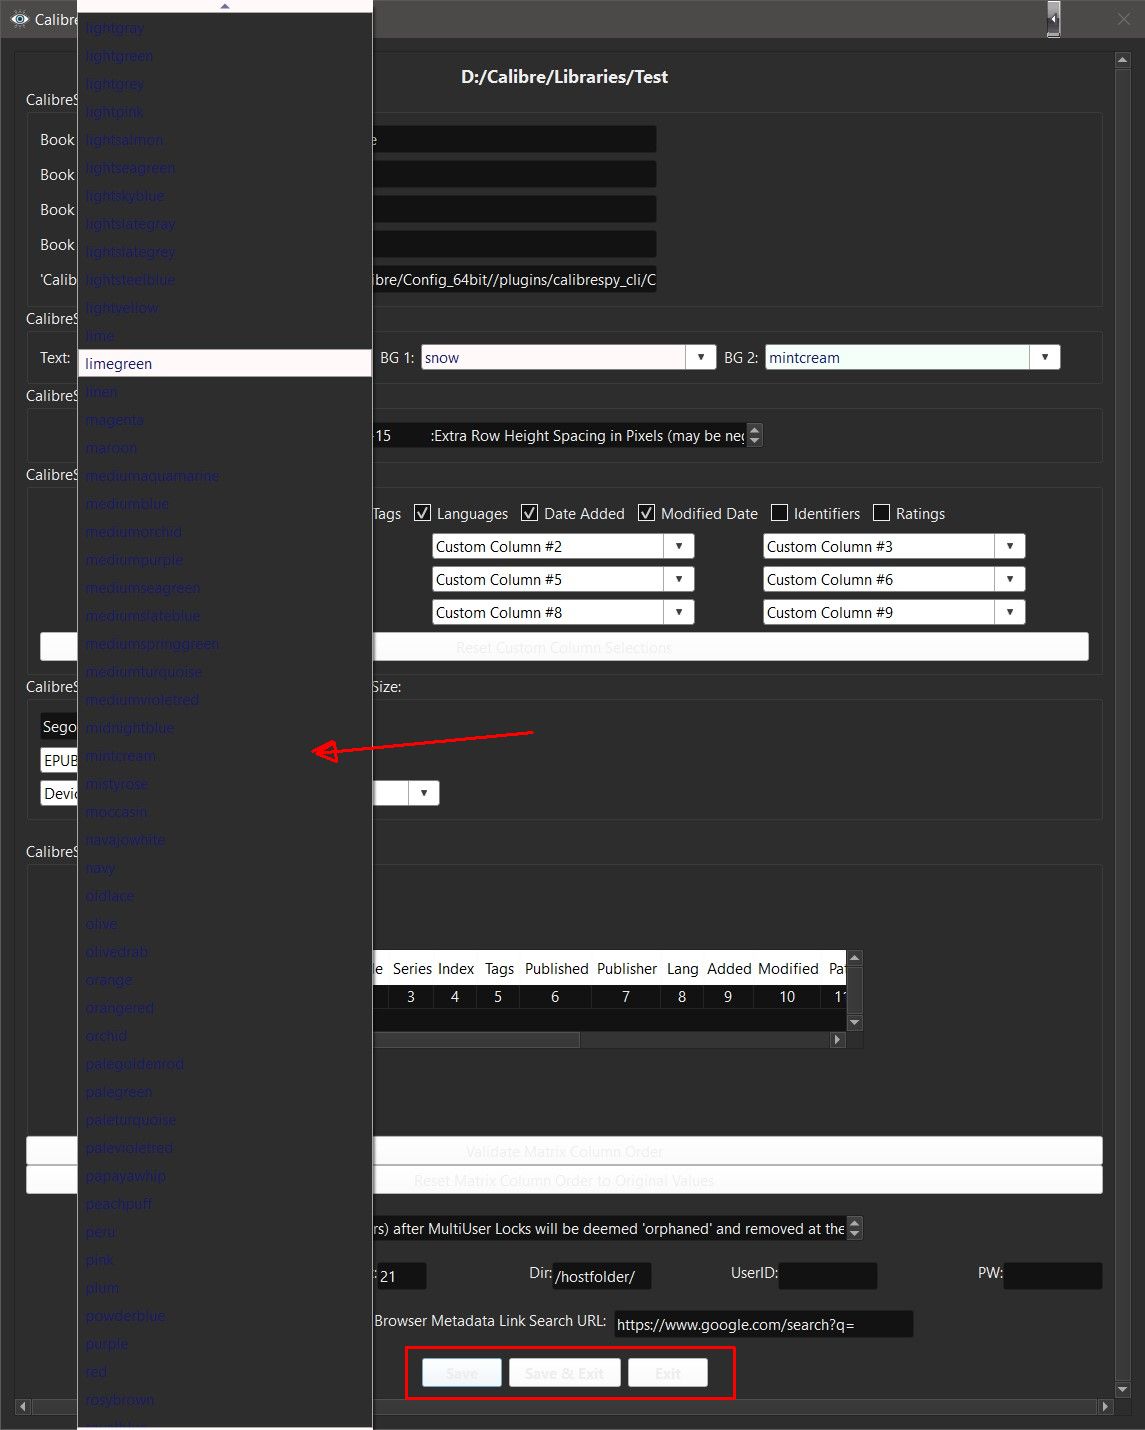The width and height of the screenshot is (1145, 1430).
Task: Click the PW password field
Action: (x=1053, y=1276)
